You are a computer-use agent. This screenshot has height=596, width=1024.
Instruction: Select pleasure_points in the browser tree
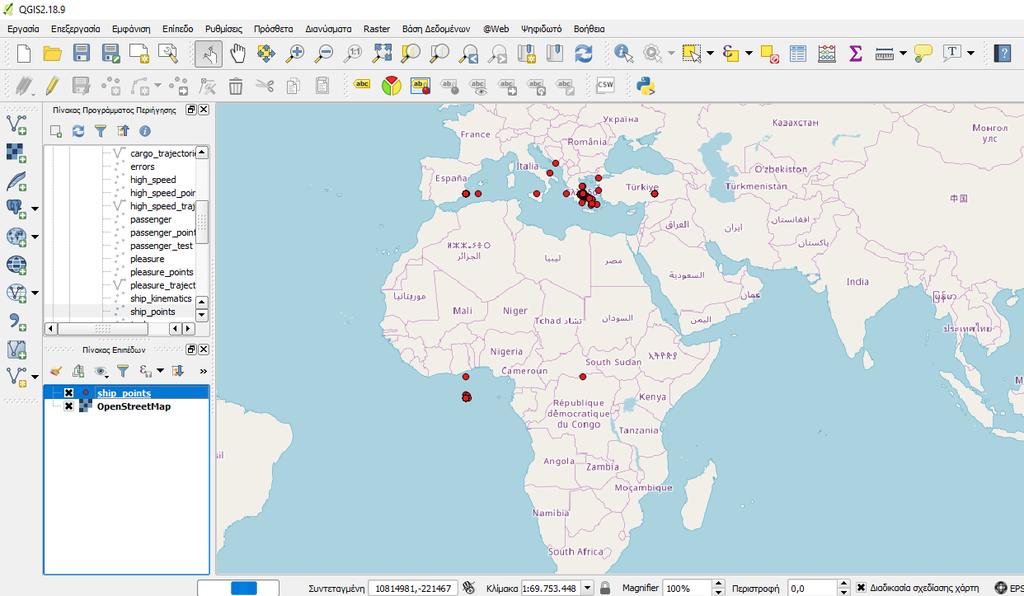point(161,272)
